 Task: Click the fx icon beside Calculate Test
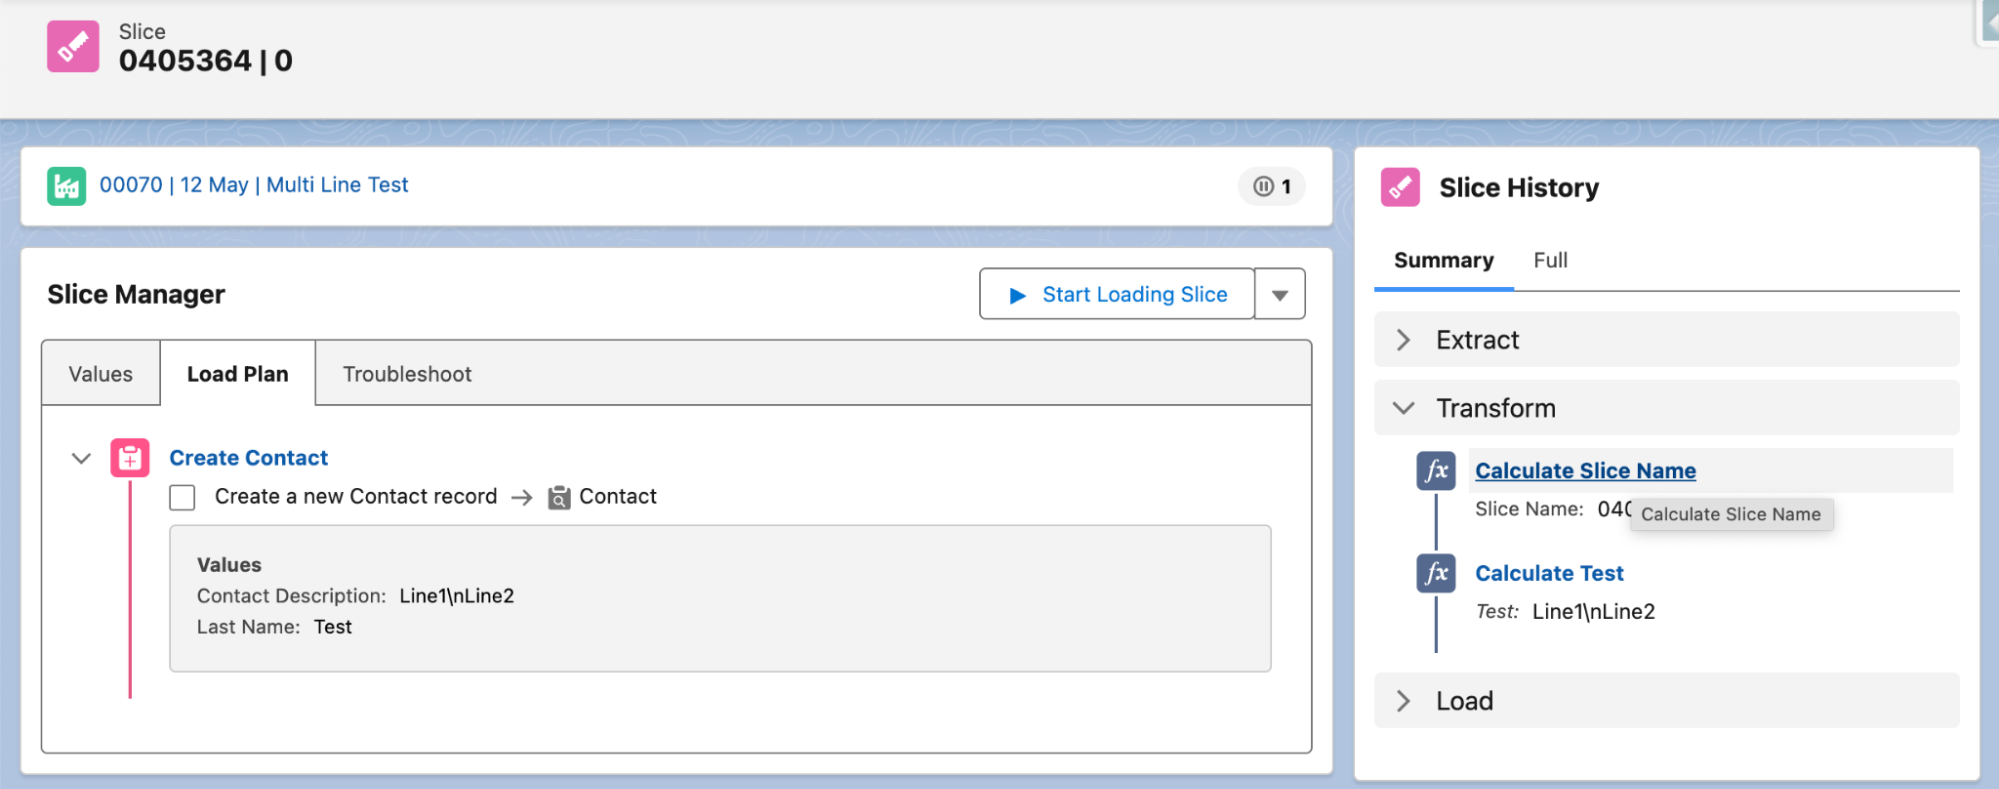[x=1435, y=573]
